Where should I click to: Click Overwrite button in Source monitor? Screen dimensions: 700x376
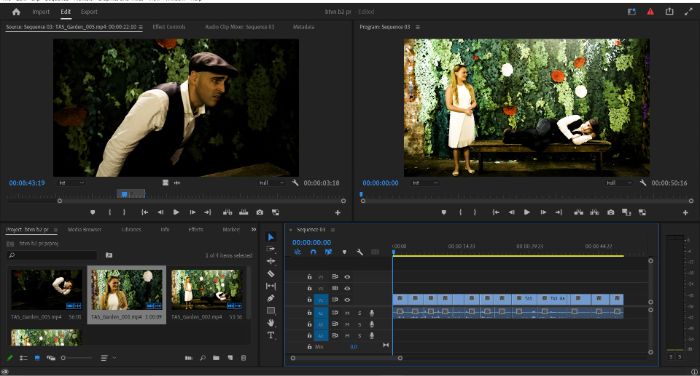[x=243, y=213]
